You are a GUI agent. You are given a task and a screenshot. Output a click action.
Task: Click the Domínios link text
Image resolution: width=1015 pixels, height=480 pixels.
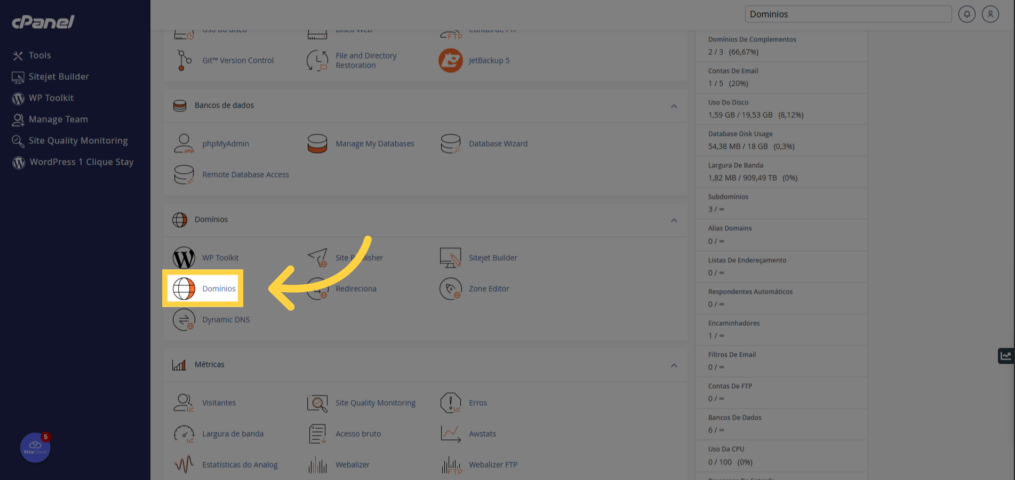pyautogui.click(x=219, y=289)
